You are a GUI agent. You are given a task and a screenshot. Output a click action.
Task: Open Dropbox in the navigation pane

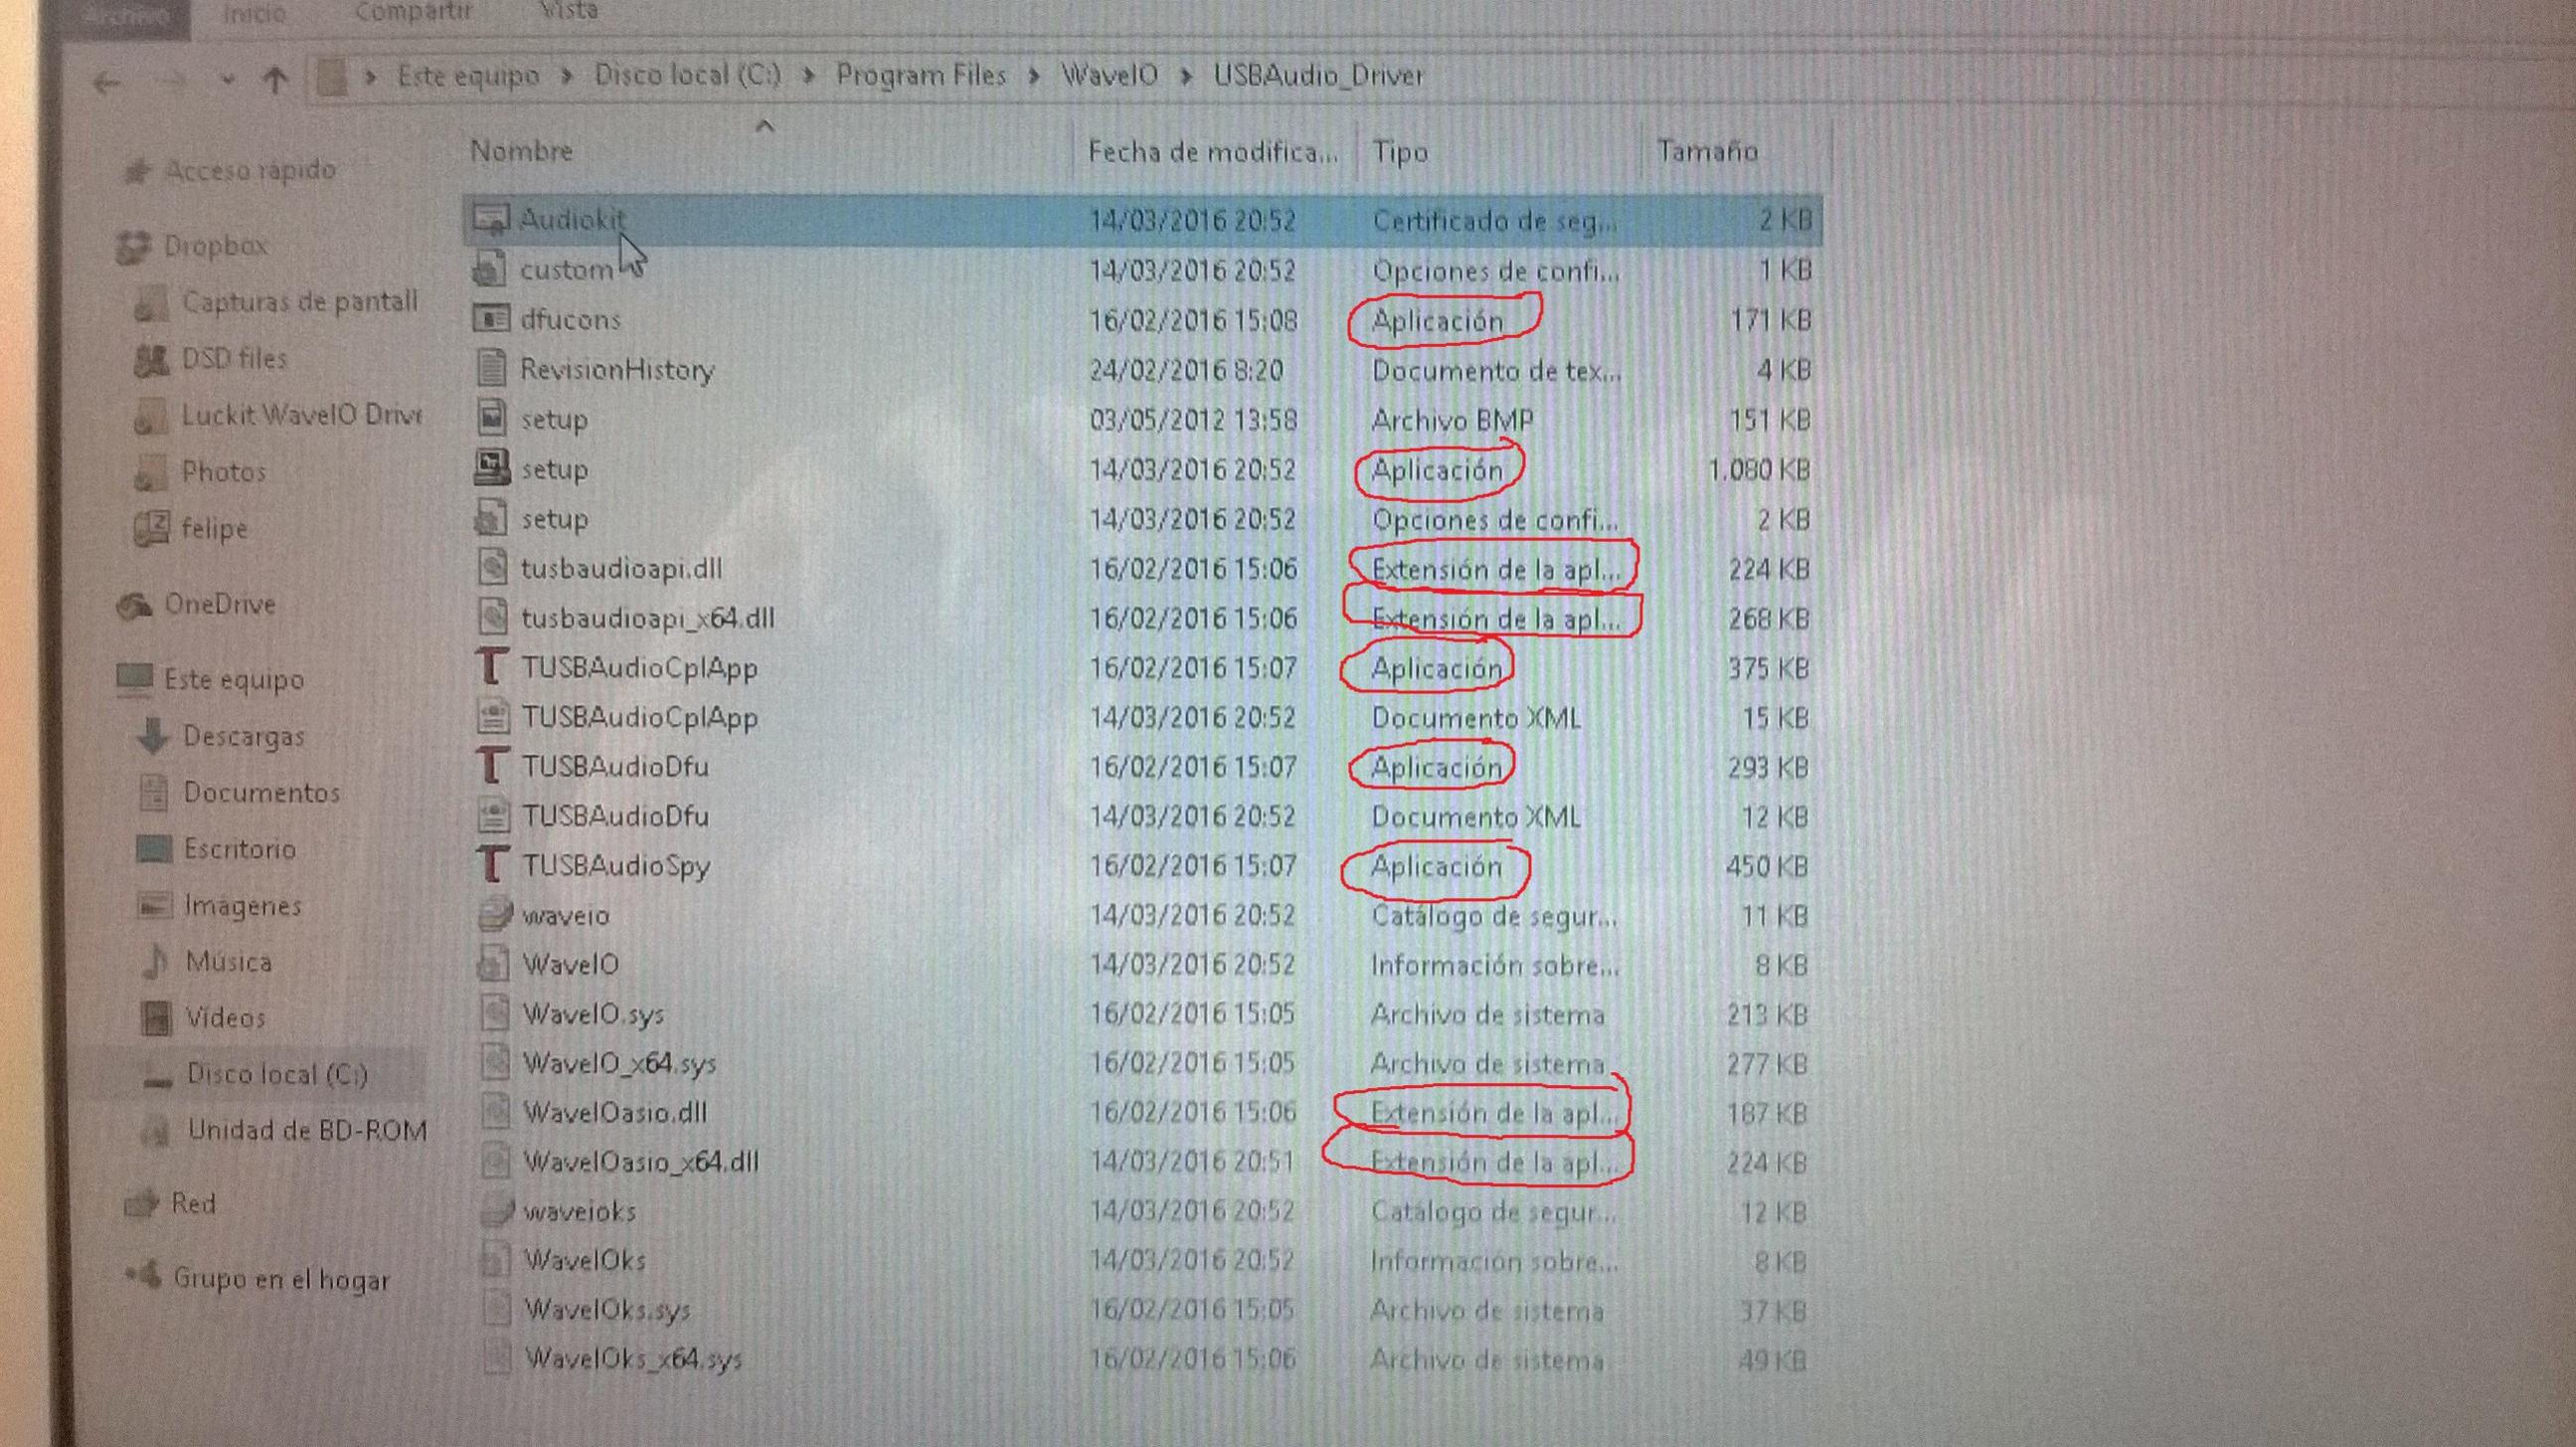pos(214,246)
